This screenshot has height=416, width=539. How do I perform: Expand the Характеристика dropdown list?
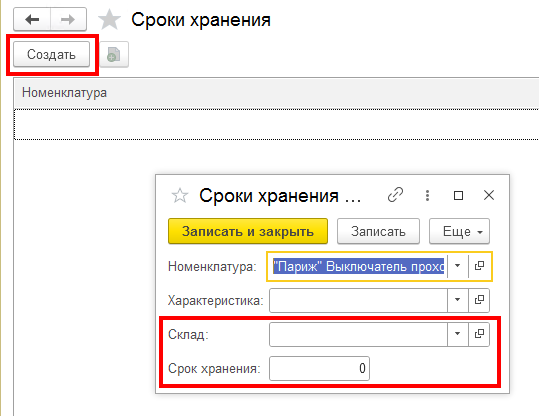point(458,300)
